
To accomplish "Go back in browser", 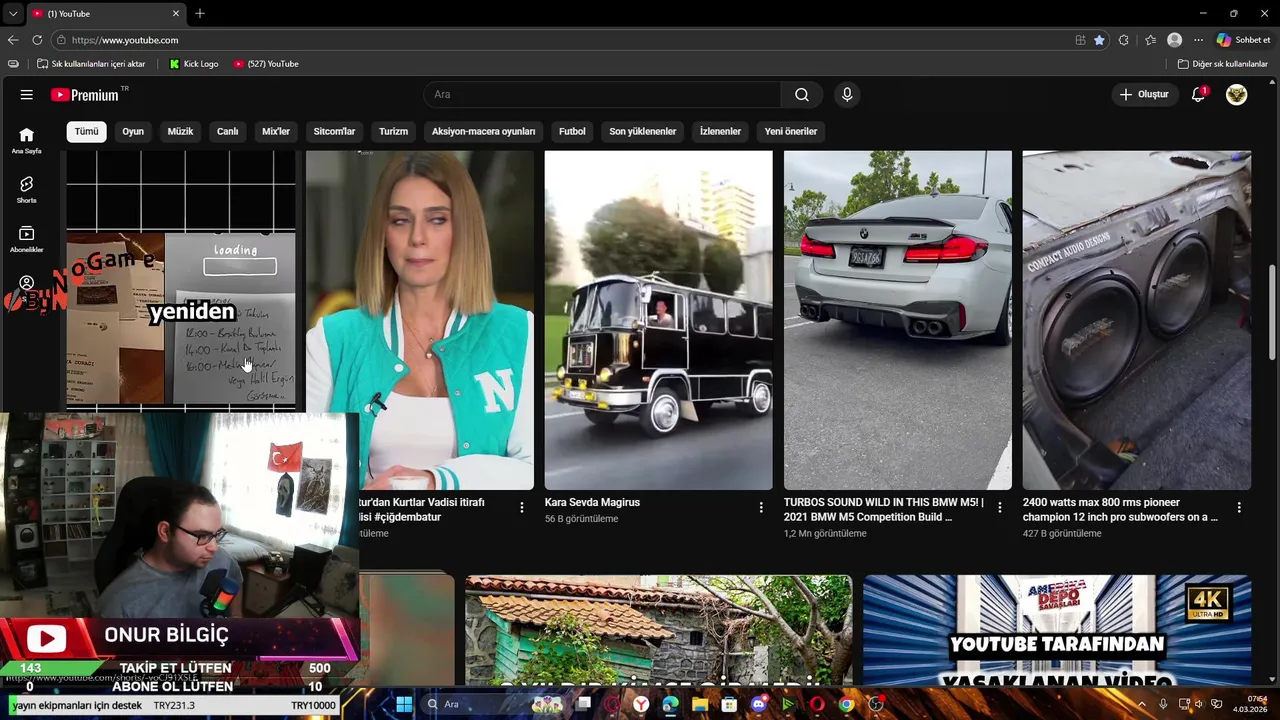I will (x=13, y=40).
